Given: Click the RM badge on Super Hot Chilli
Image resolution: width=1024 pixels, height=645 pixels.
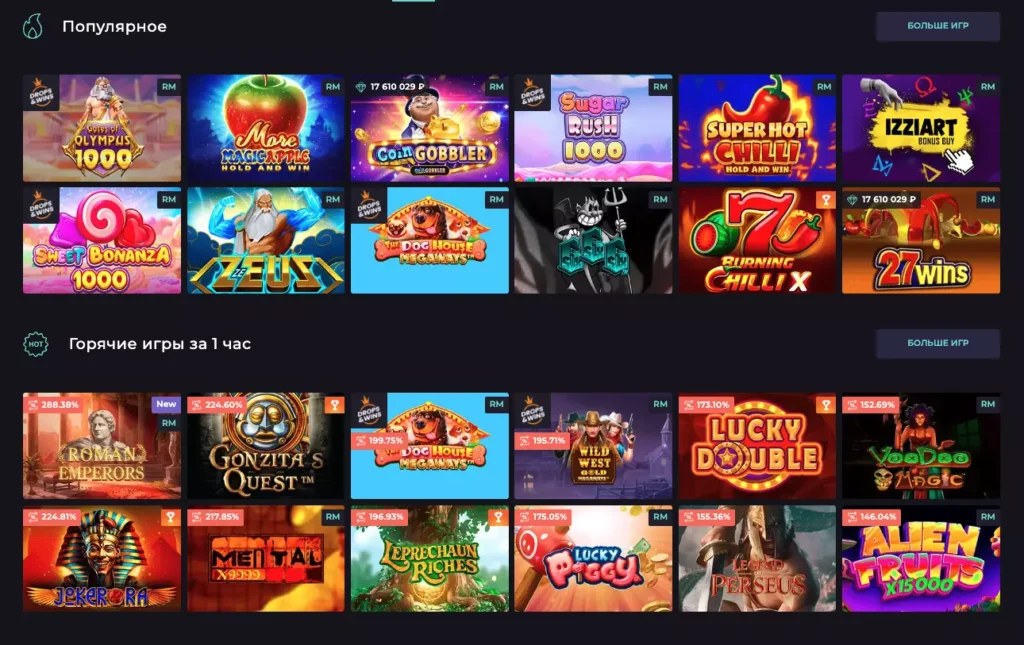Looking at the screenshot, I should pos(824,87).
